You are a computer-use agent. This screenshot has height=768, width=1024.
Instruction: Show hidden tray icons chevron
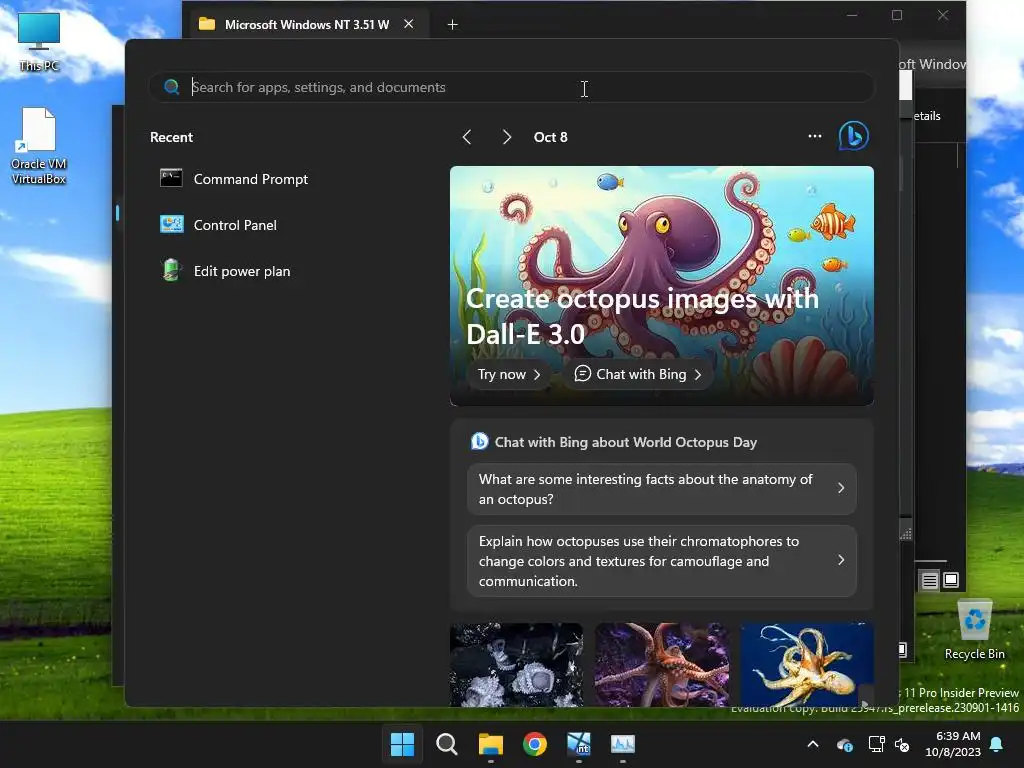tap(813, 744)
